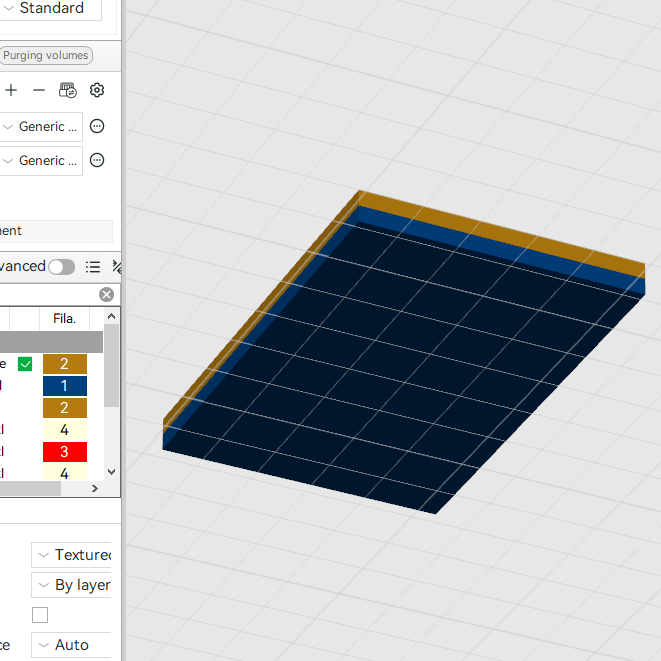
Task: Click the list view icon beside Advanced toggle
Action: coord(93,267)
